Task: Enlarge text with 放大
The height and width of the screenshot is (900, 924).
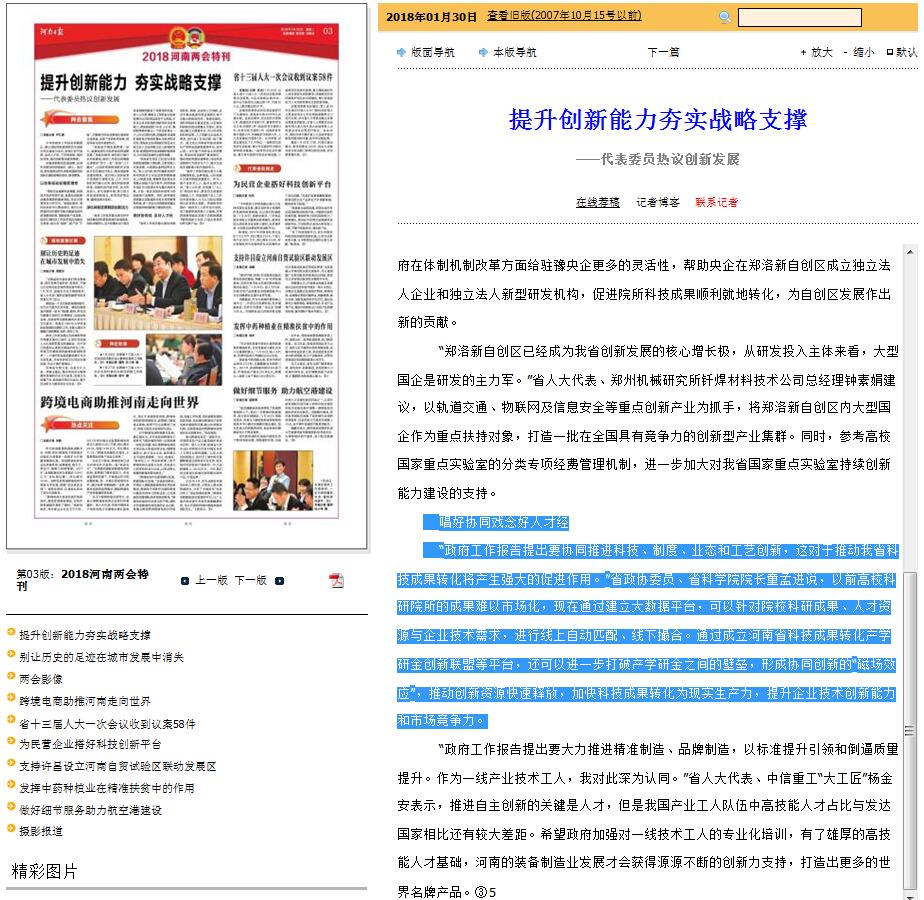Action: click(x=817, y=52)
